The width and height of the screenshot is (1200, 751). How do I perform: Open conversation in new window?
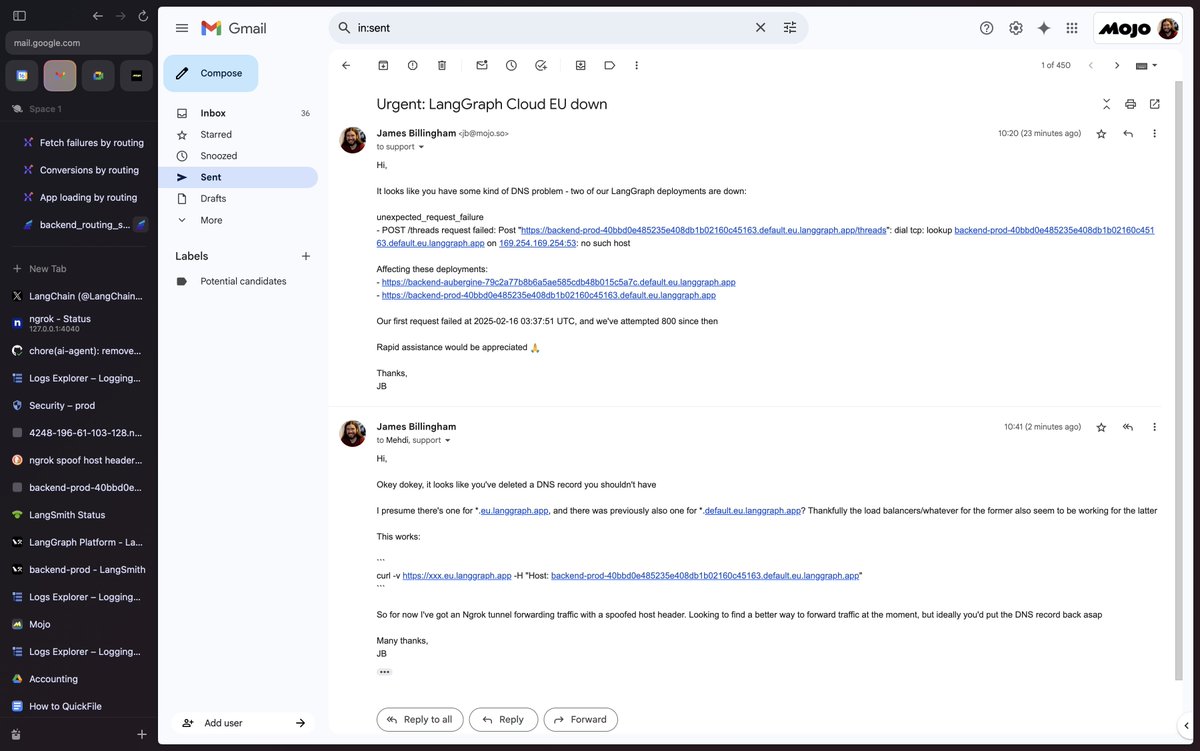tap(1155, 104)
